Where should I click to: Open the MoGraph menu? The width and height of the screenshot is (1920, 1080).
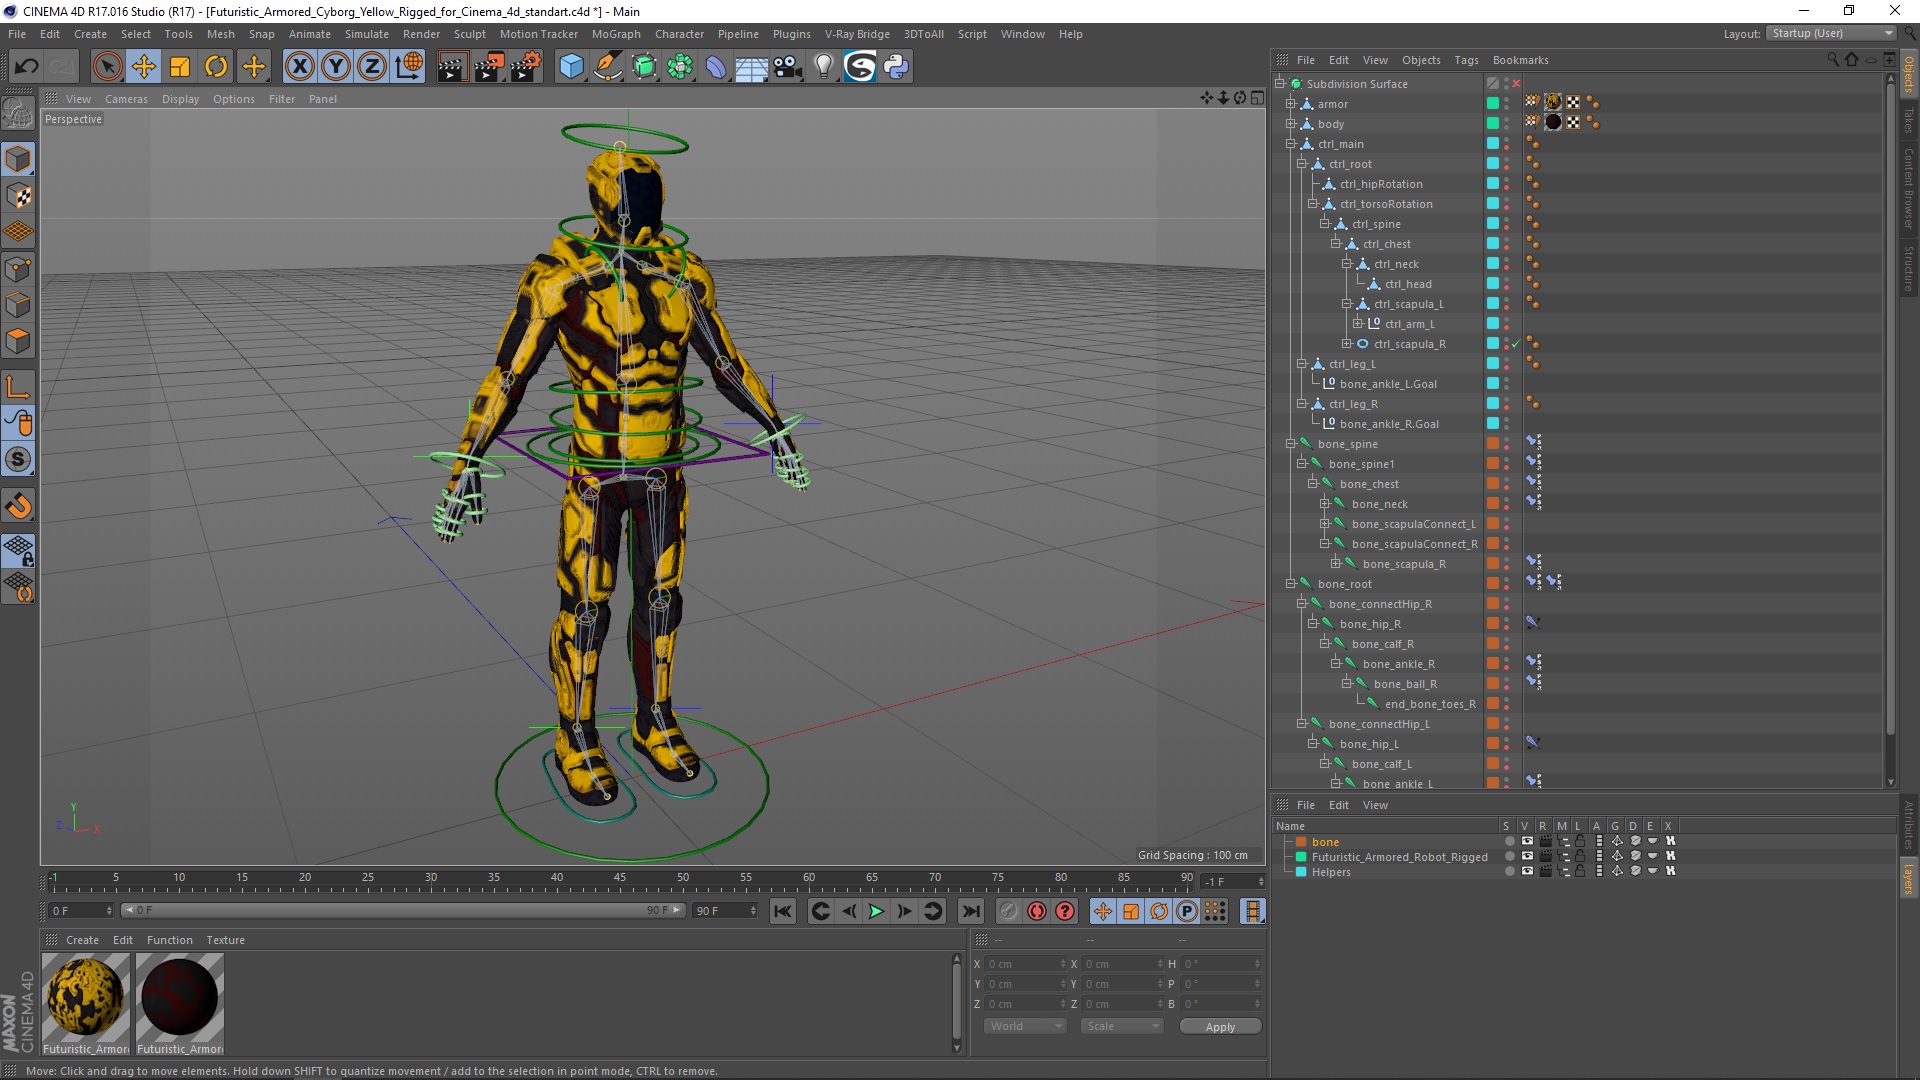[x=616, y=34]
